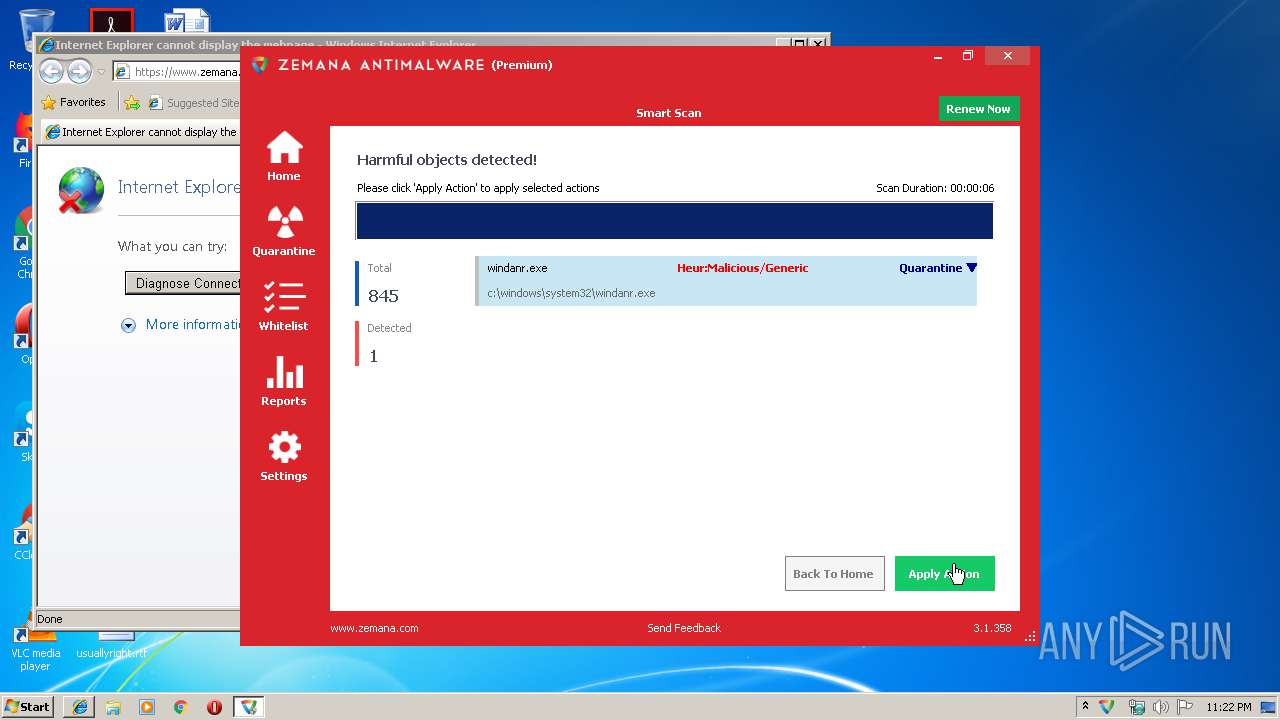Click the Zemana tray icon
Image resolution: width=1280 pixels, height=720 pixels.
[x=1107, y=706]
